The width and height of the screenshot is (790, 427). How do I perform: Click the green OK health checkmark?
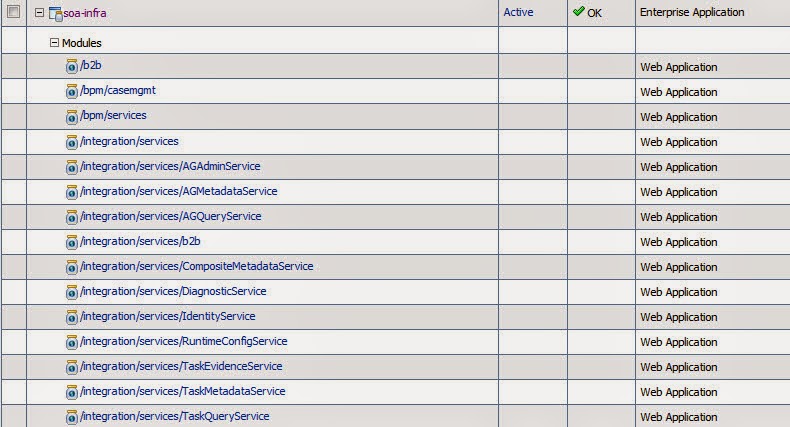tap(578, 12)
